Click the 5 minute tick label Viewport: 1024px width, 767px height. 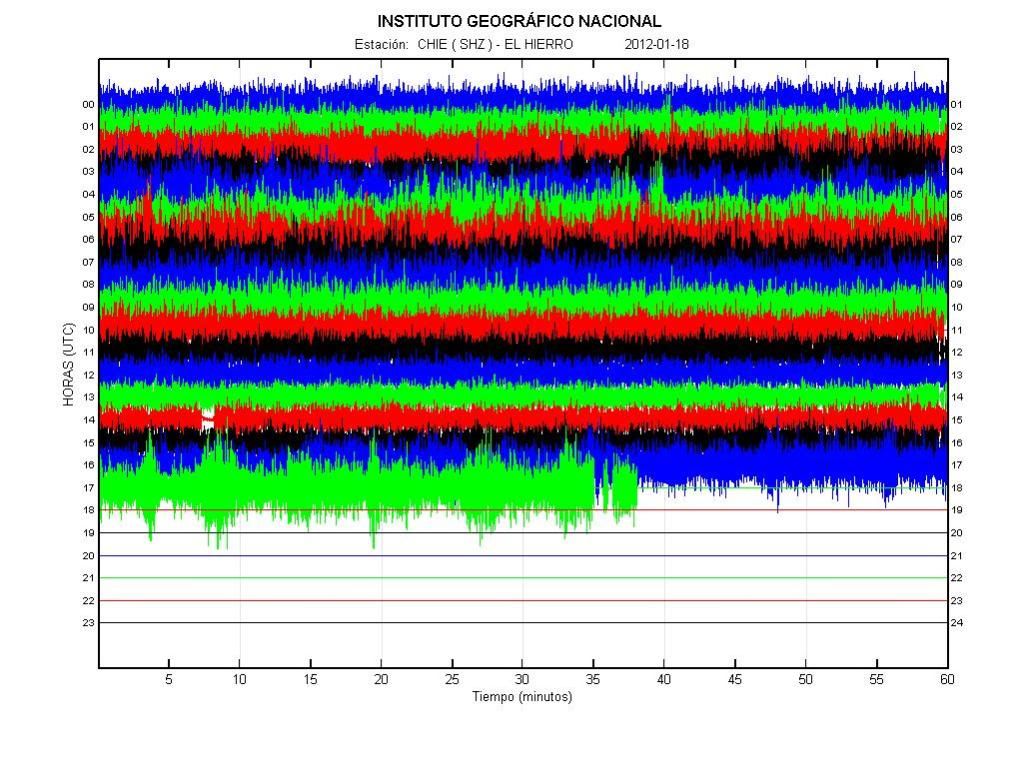pos(169,680)
